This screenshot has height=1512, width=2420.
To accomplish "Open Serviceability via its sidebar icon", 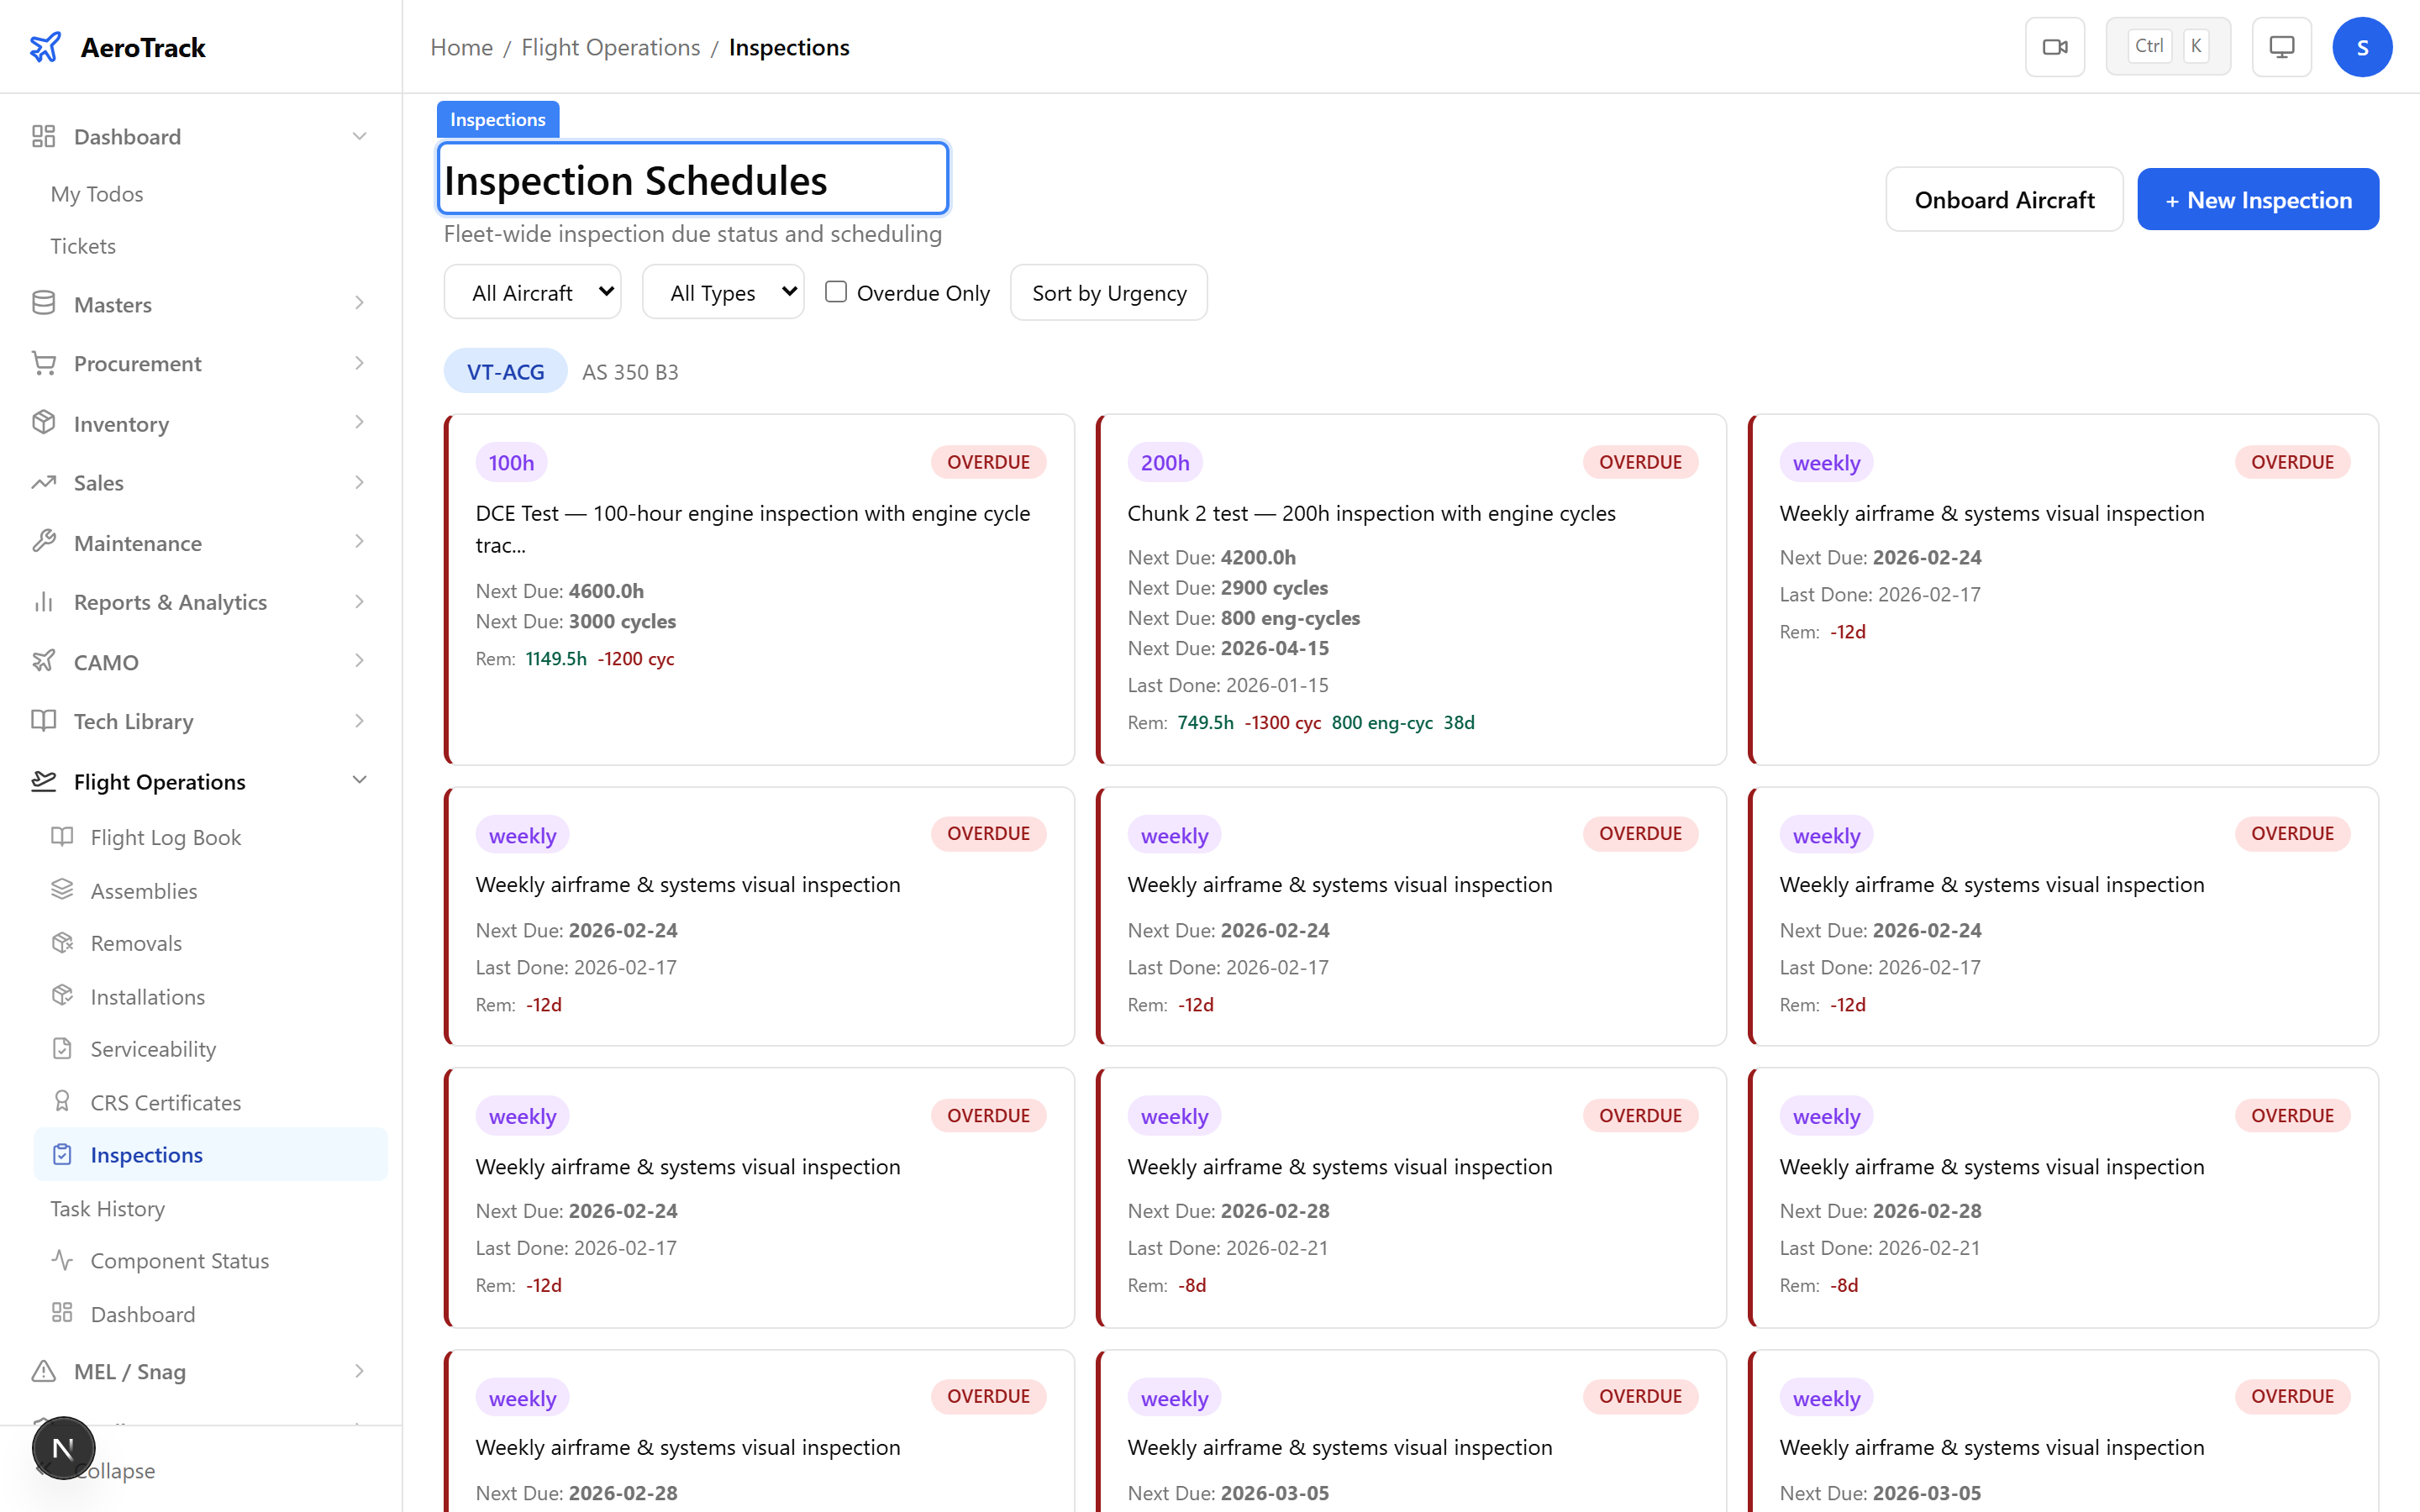I will pyautogui.click(x=62, y=1049).
